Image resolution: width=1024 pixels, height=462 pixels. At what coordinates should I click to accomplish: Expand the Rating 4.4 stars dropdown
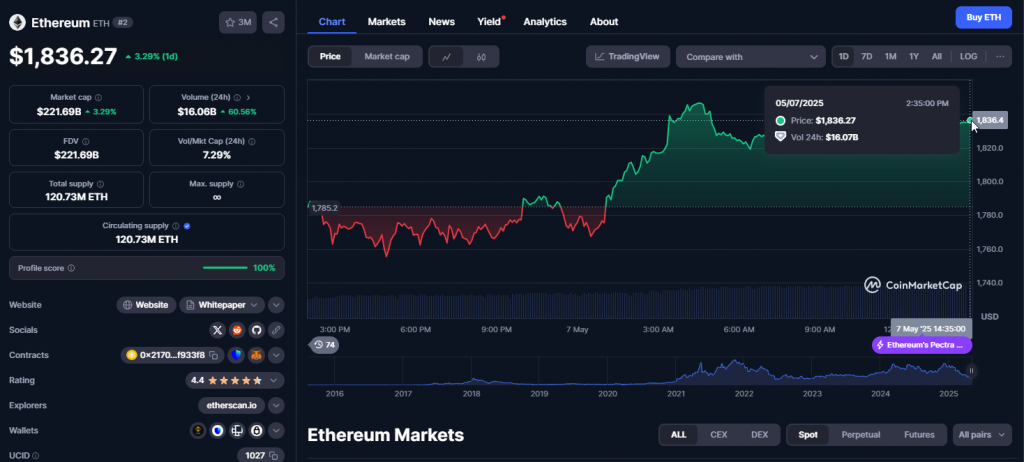pyautogui.click(x=234, y=380)
